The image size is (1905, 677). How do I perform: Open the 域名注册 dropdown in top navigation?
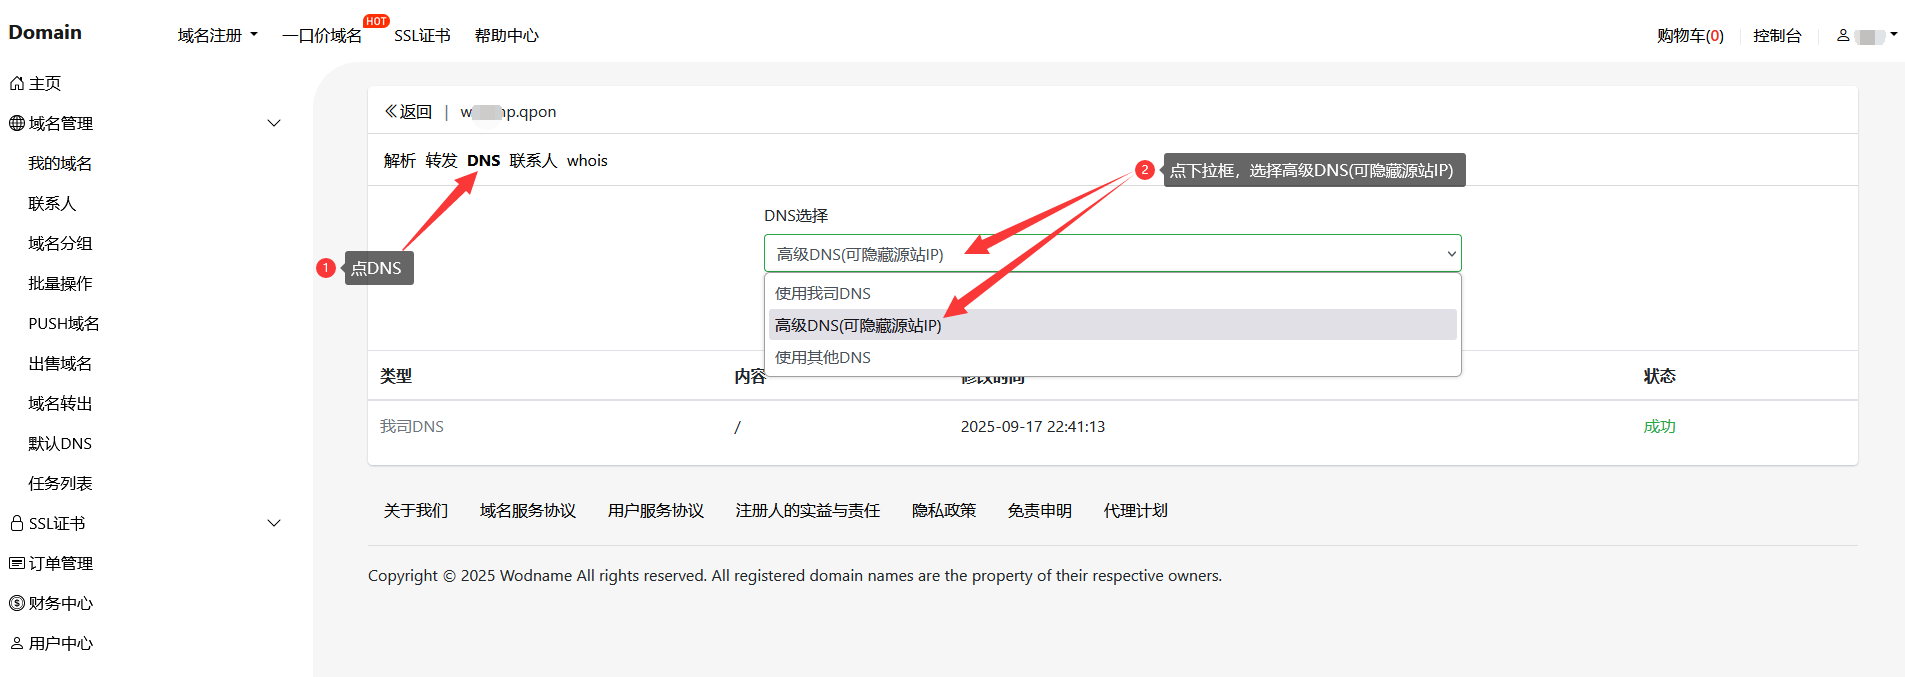tap(217, 35)
